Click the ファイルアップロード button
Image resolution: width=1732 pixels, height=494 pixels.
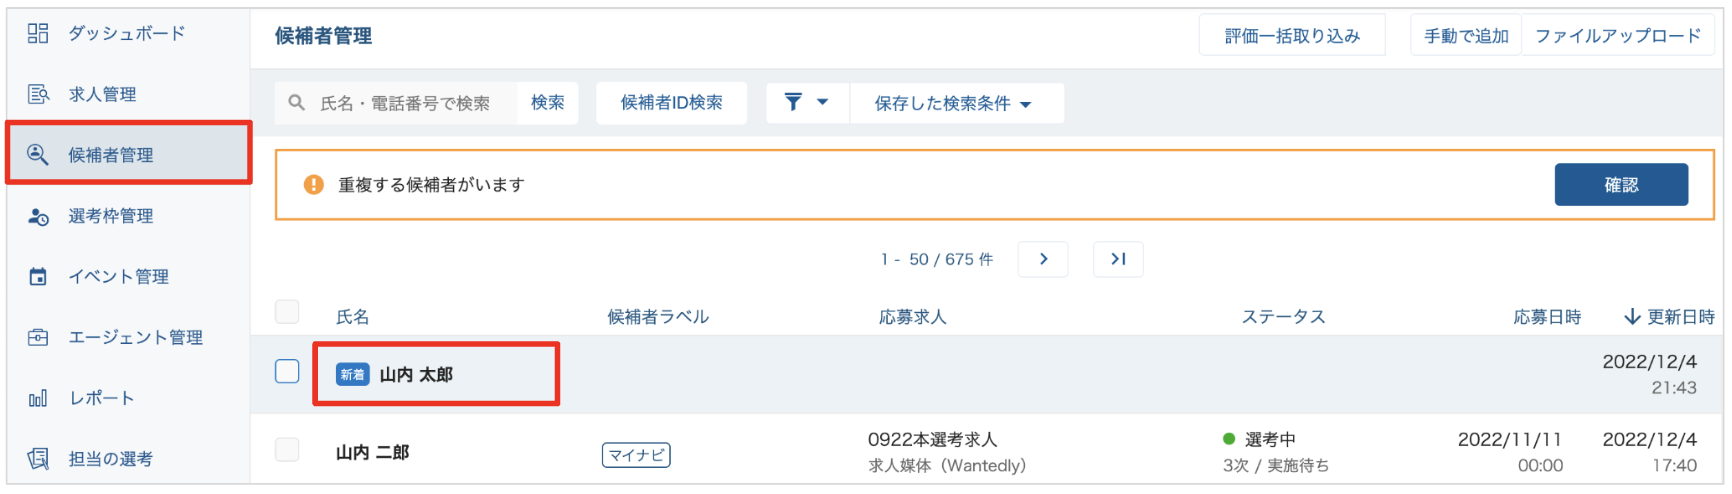(x=1617, y=36)
